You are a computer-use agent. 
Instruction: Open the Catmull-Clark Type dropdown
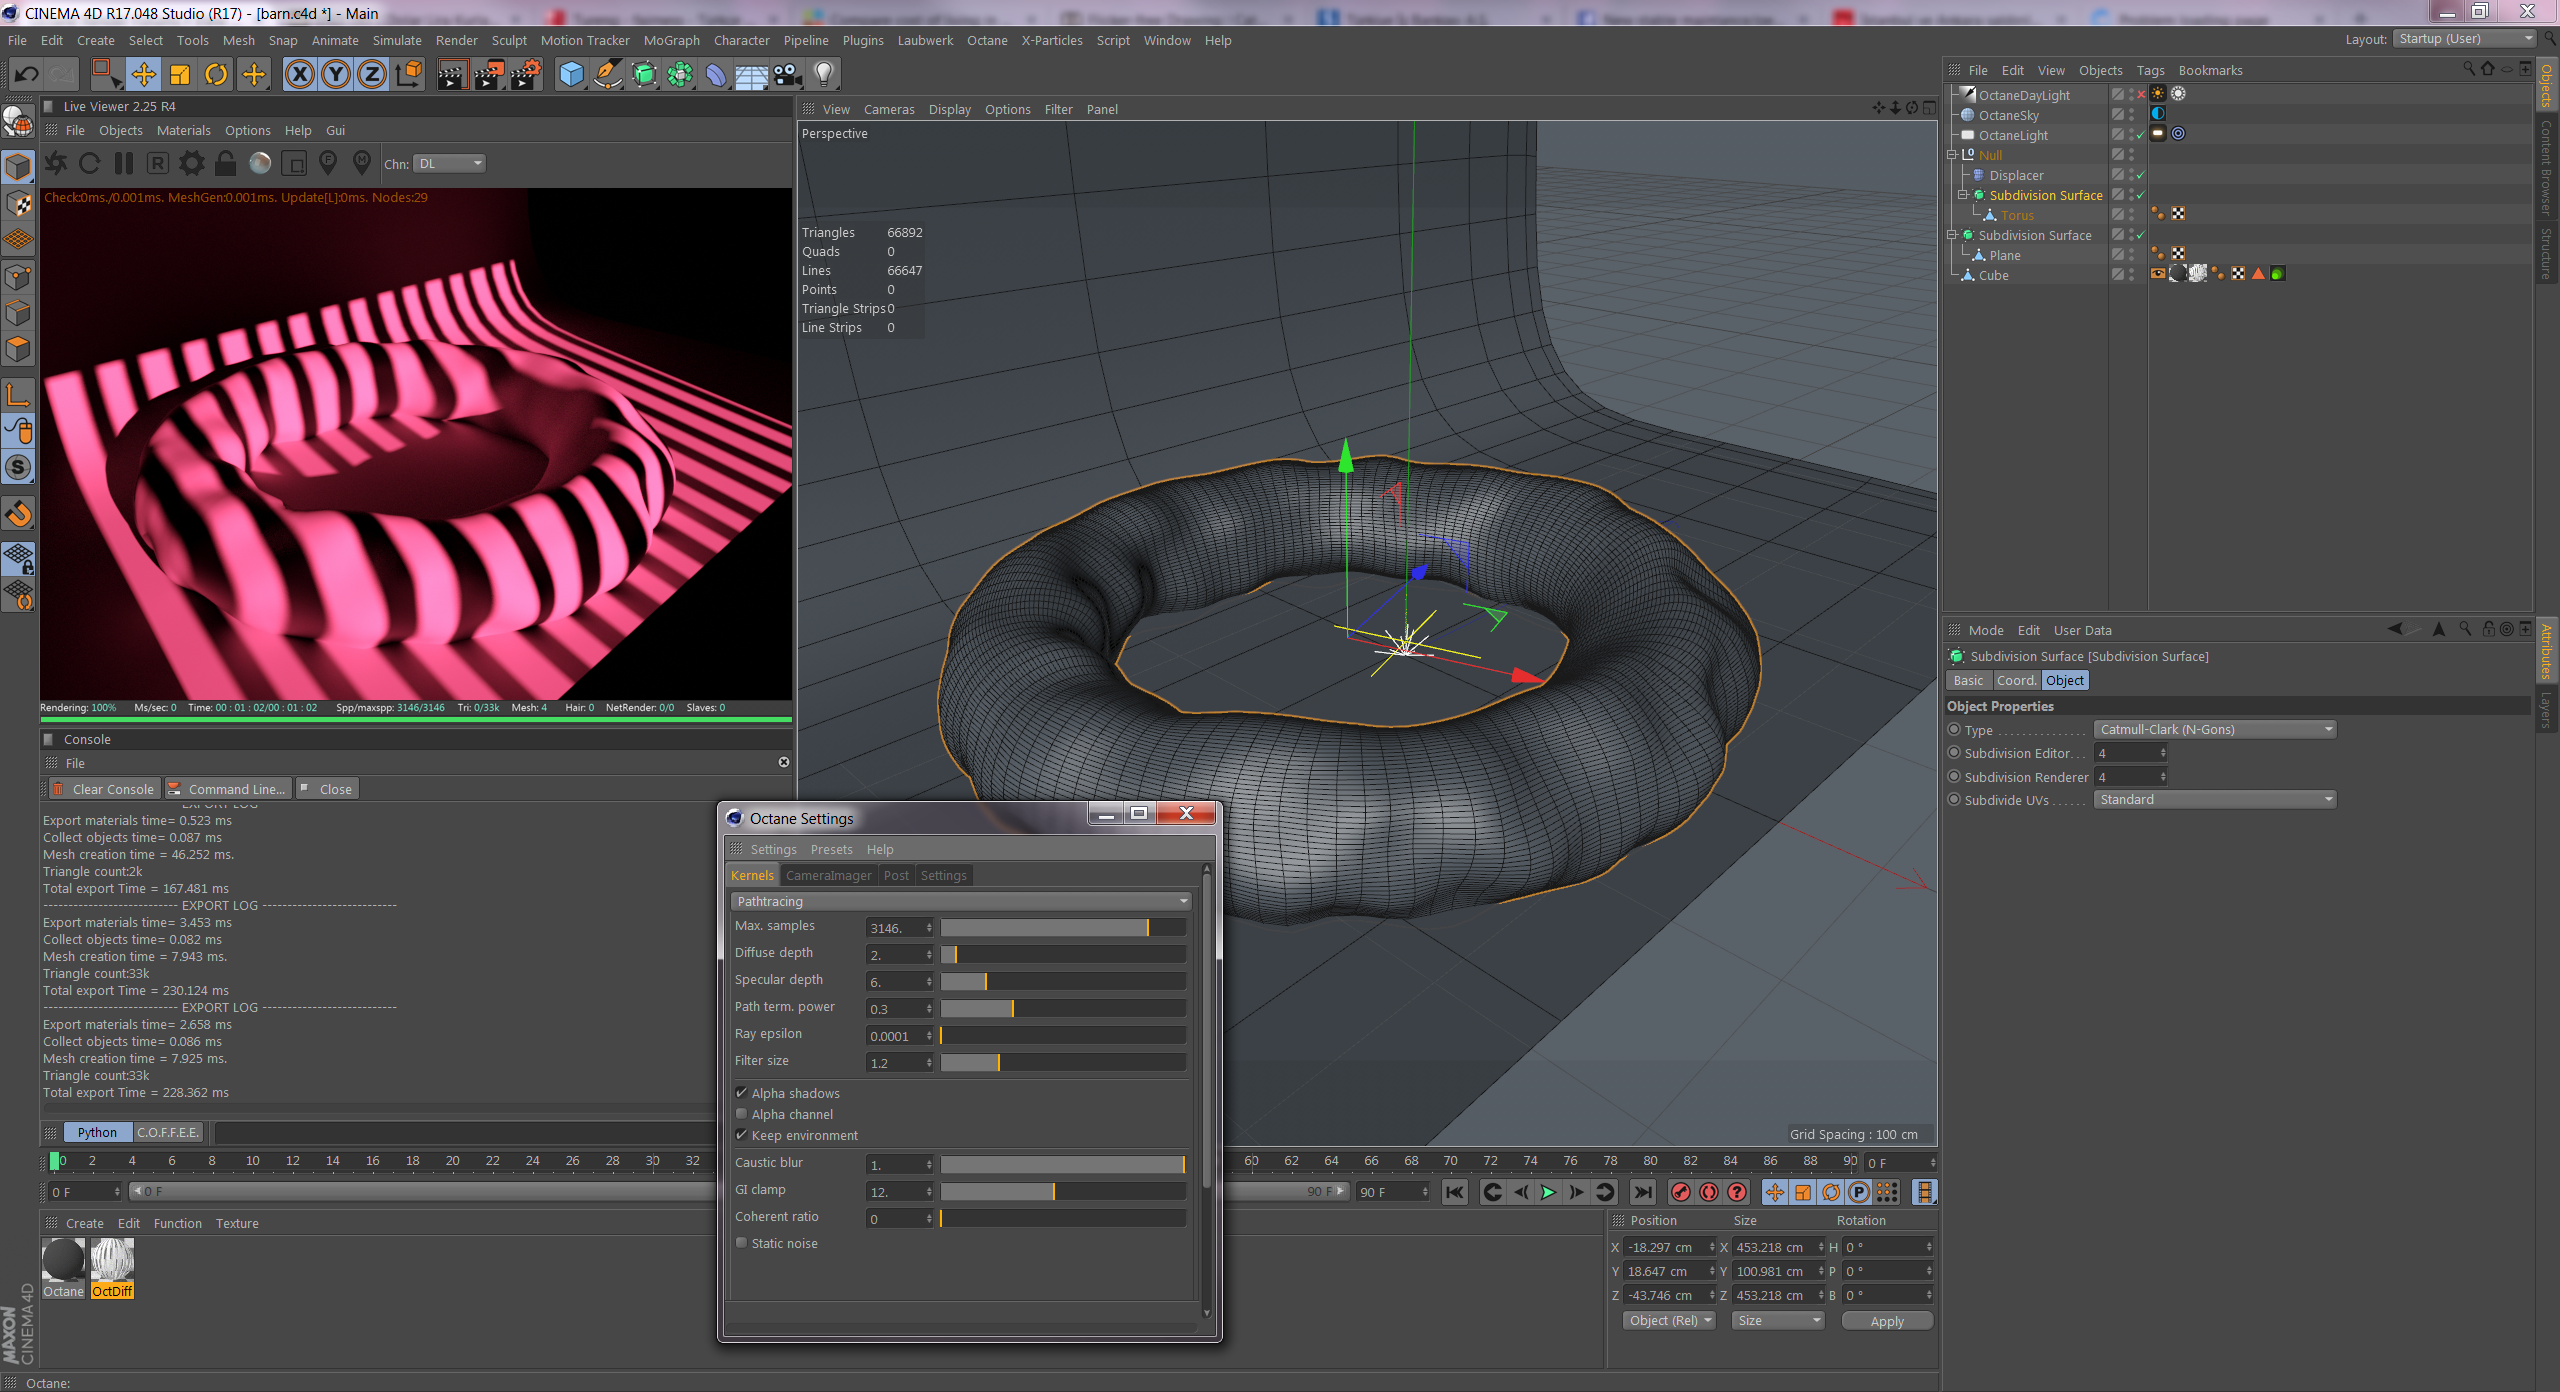(x=2214, y=729)
